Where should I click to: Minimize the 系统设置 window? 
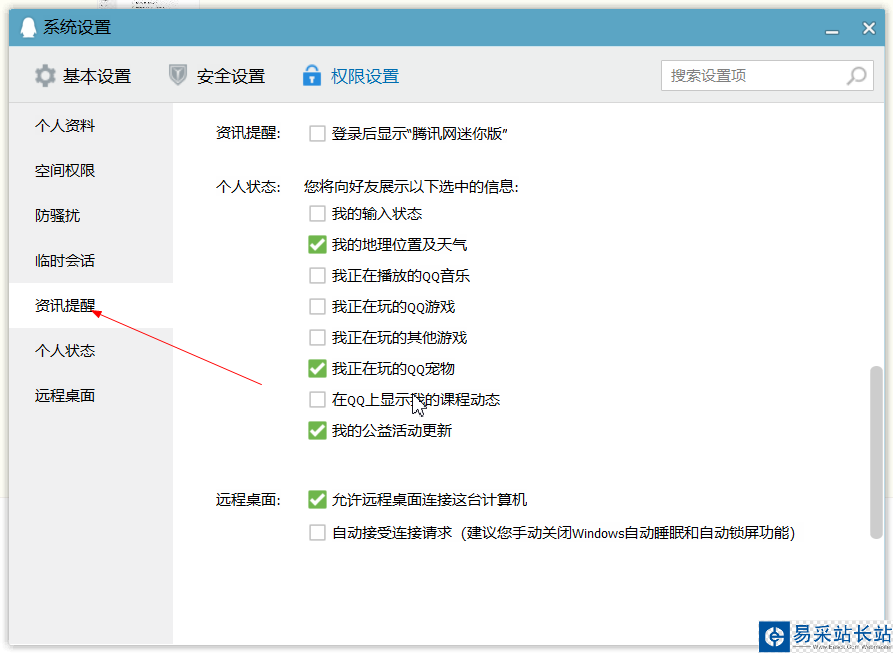[x=832, y=32]
